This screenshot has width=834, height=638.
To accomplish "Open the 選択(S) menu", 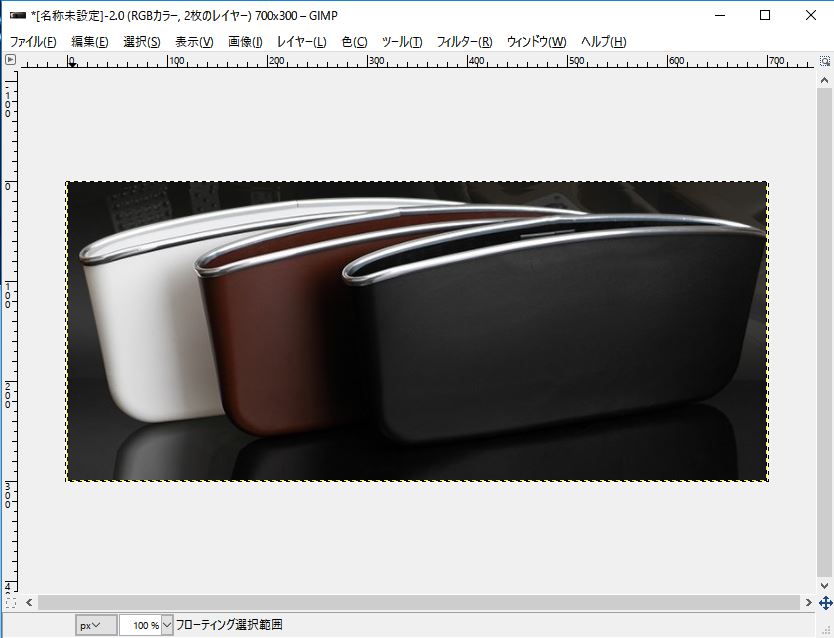I will tap(141, 41).
